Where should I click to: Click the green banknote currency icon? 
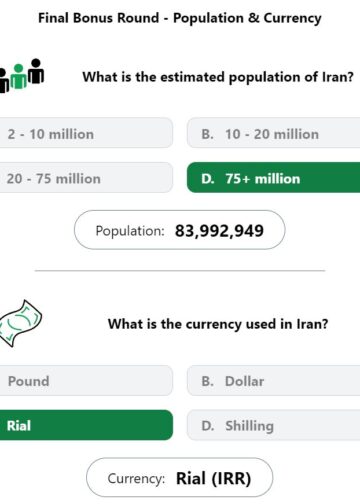21,323
